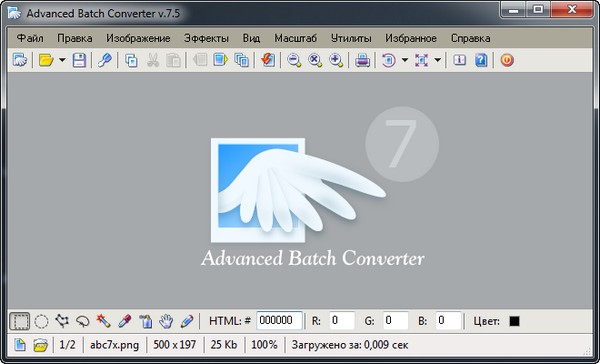Viewport: 600px width, 364px height.
Task: Open the Файл menu
Action: tap(30, 38)
